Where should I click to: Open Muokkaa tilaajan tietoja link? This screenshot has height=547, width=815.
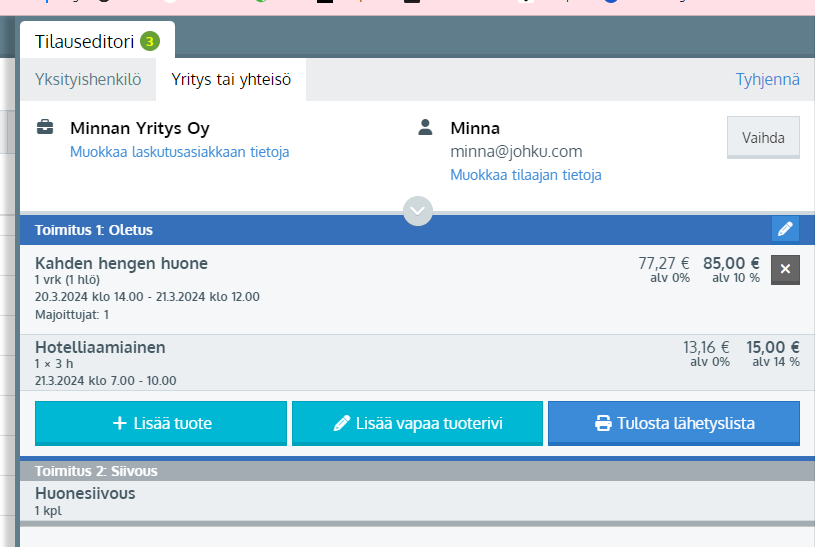(x=525, y=175)
